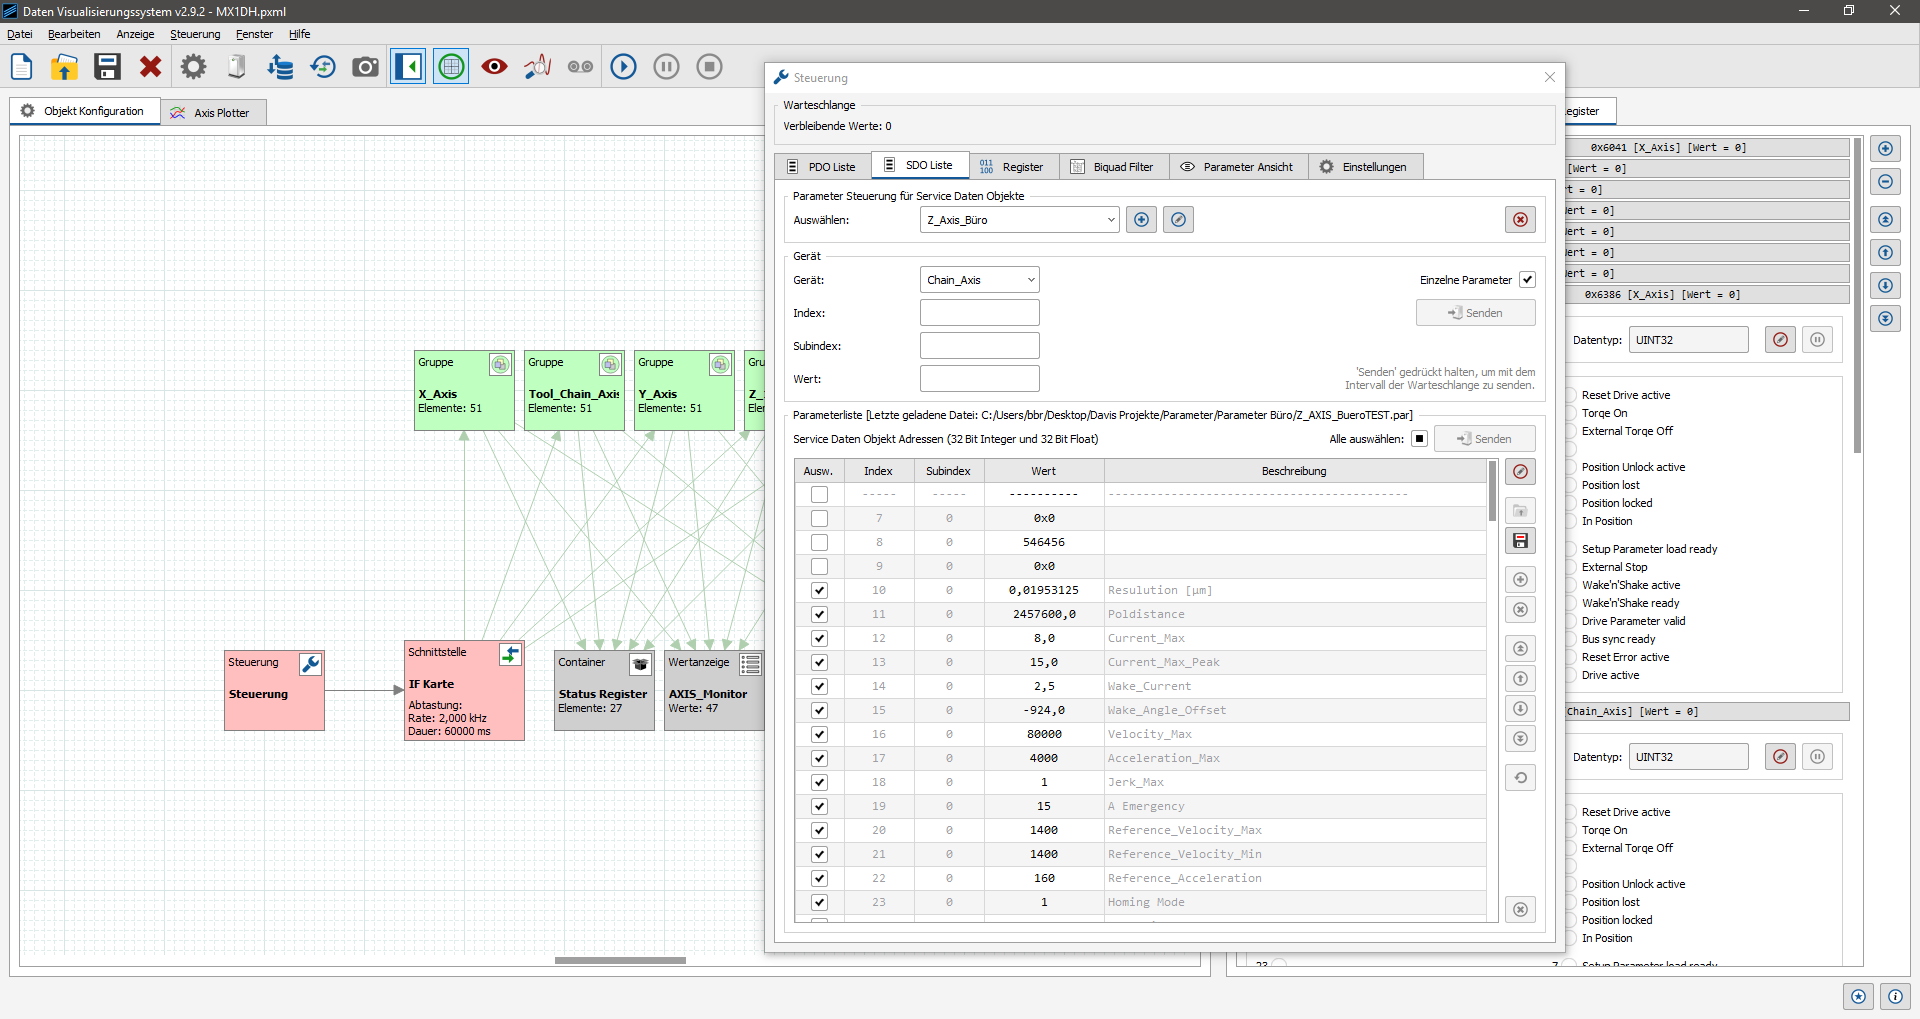
Task: Toggle the side panel toolbar icon
Action: [408, 67]
